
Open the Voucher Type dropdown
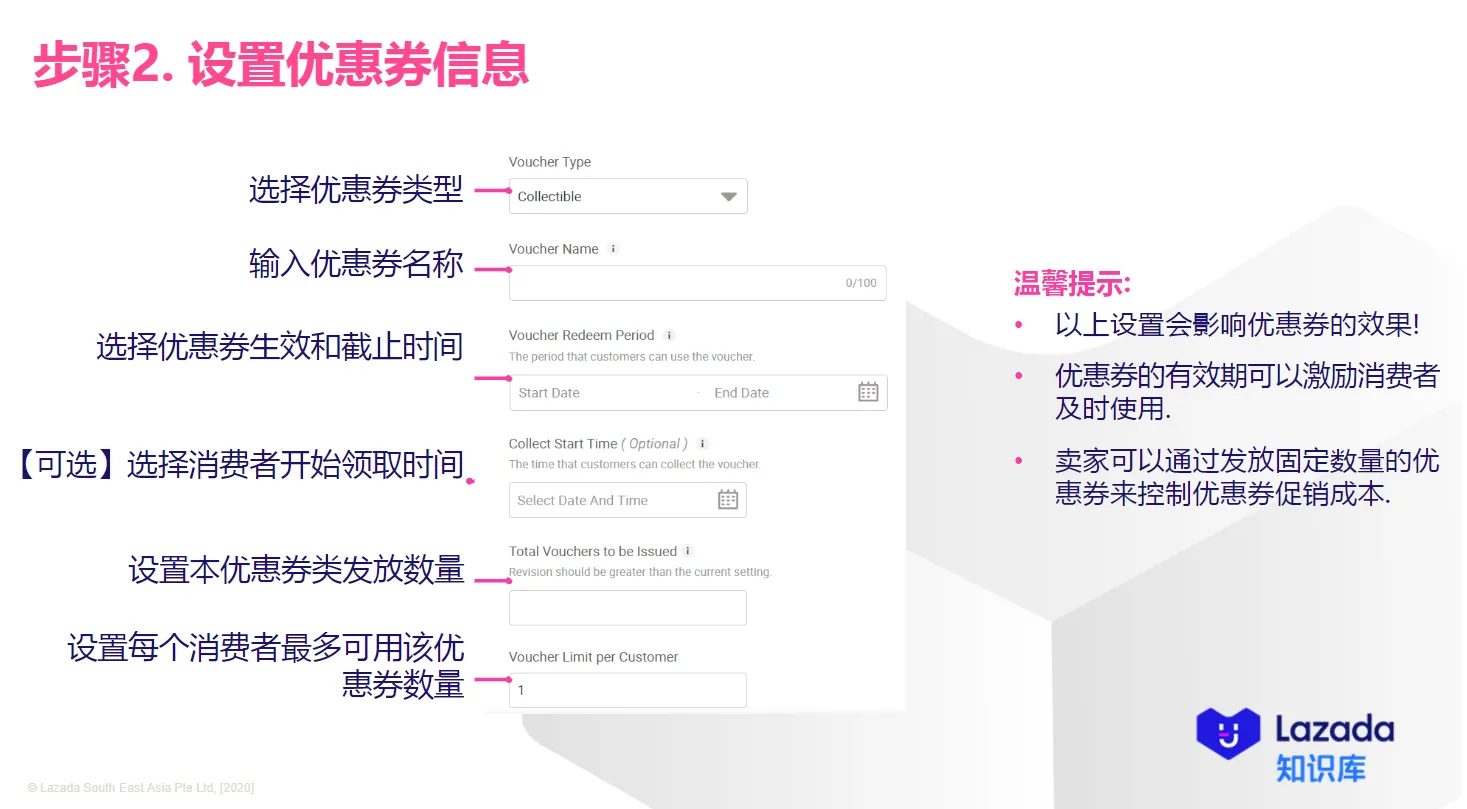pyautogui.click(x=627, y=196)
